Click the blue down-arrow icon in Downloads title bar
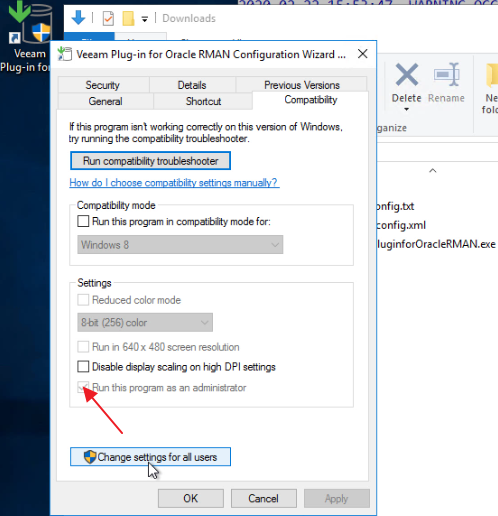This screenshot has width=498, height=516. (79, 18)
